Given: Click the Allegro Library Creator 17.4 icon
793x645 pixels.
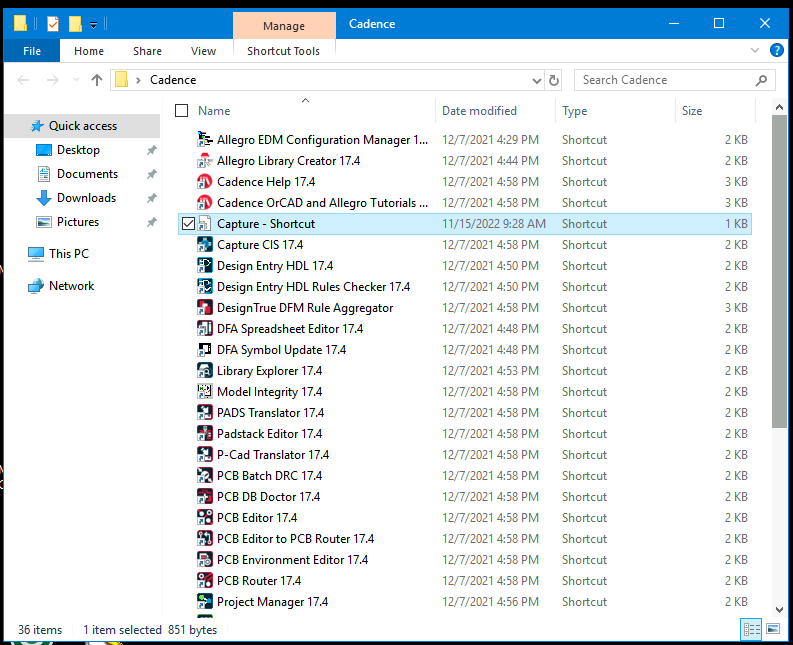Looking at the screenshot, I should point(204,161).
